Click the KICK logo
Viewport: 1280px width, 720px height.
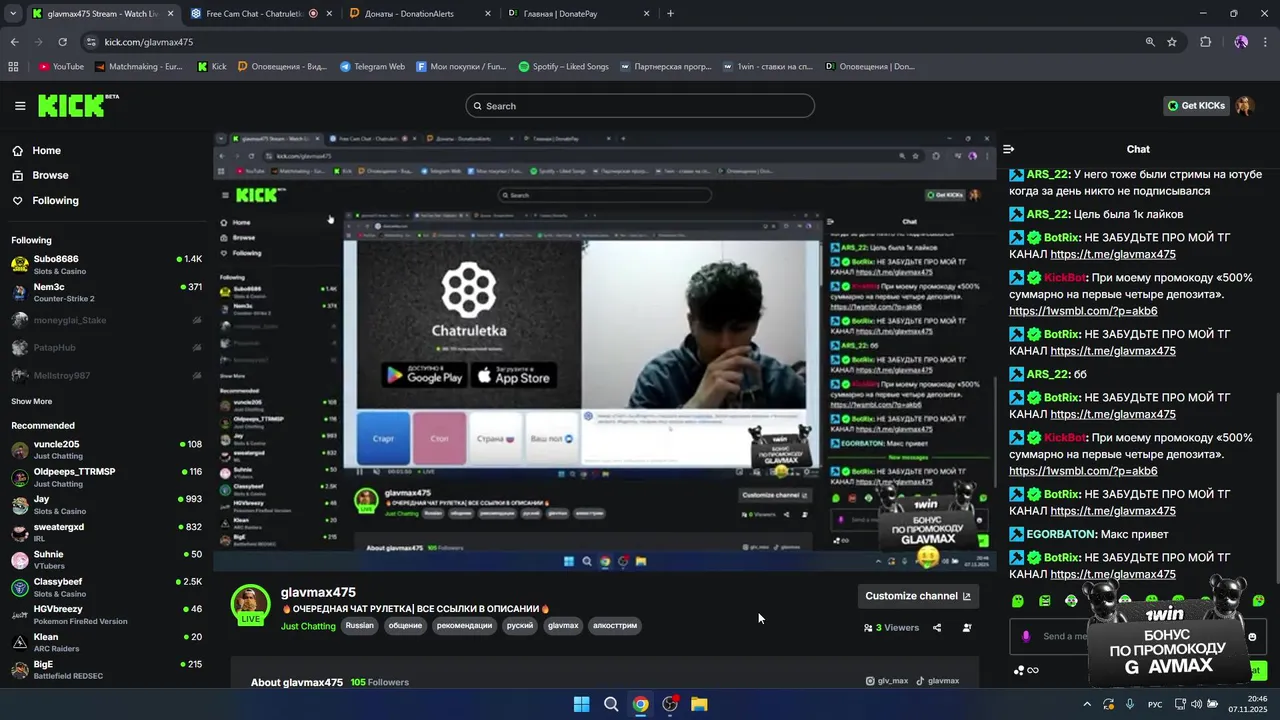click(x=78, y=105)
